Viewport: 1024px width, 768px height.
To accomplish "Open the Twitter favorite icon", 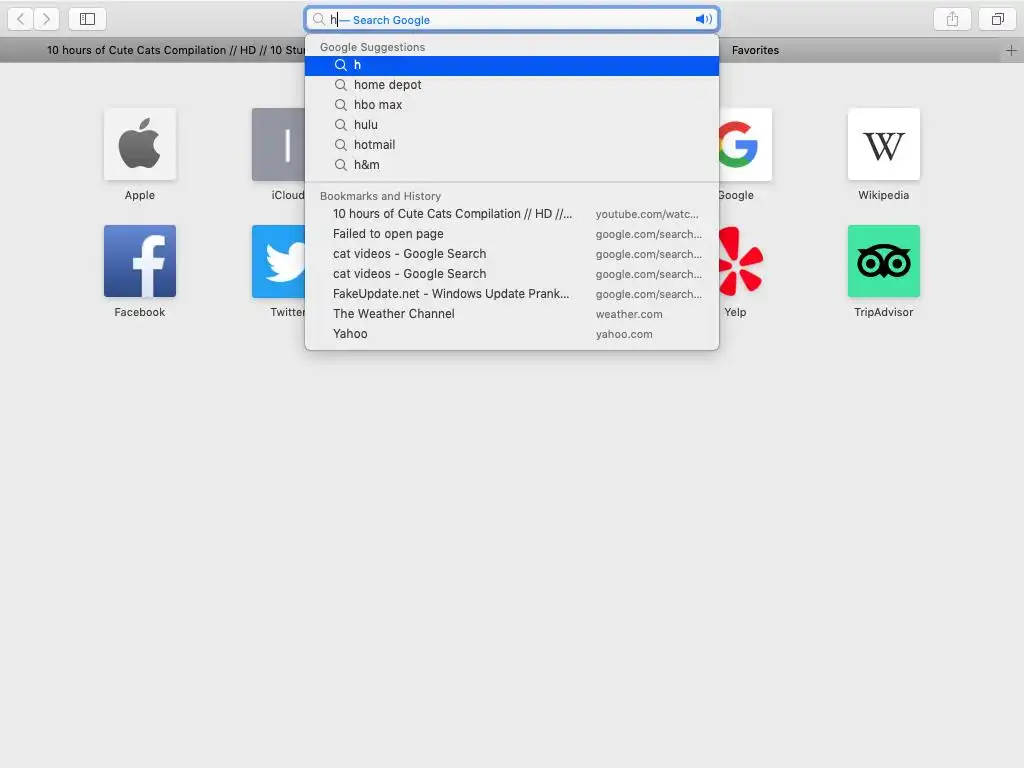I will pyautogui.click(x=279, y=261).
